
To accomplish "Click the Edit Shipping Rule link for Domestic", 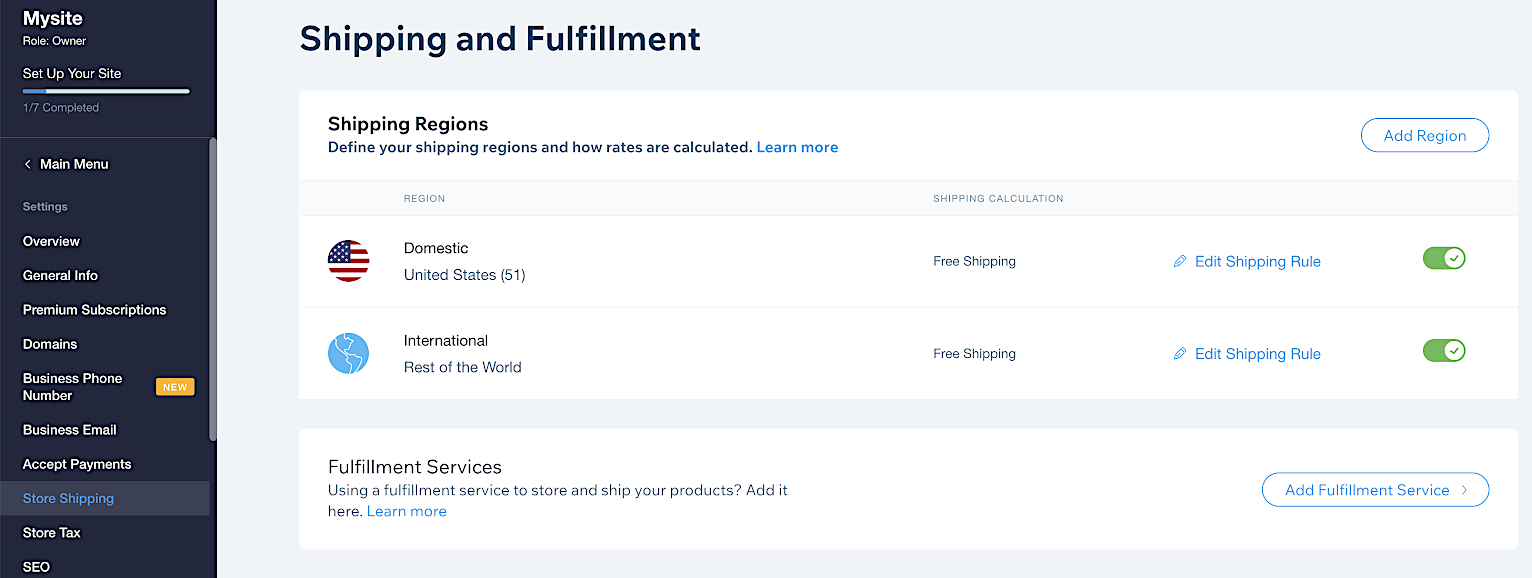I will coord(1257,262).
